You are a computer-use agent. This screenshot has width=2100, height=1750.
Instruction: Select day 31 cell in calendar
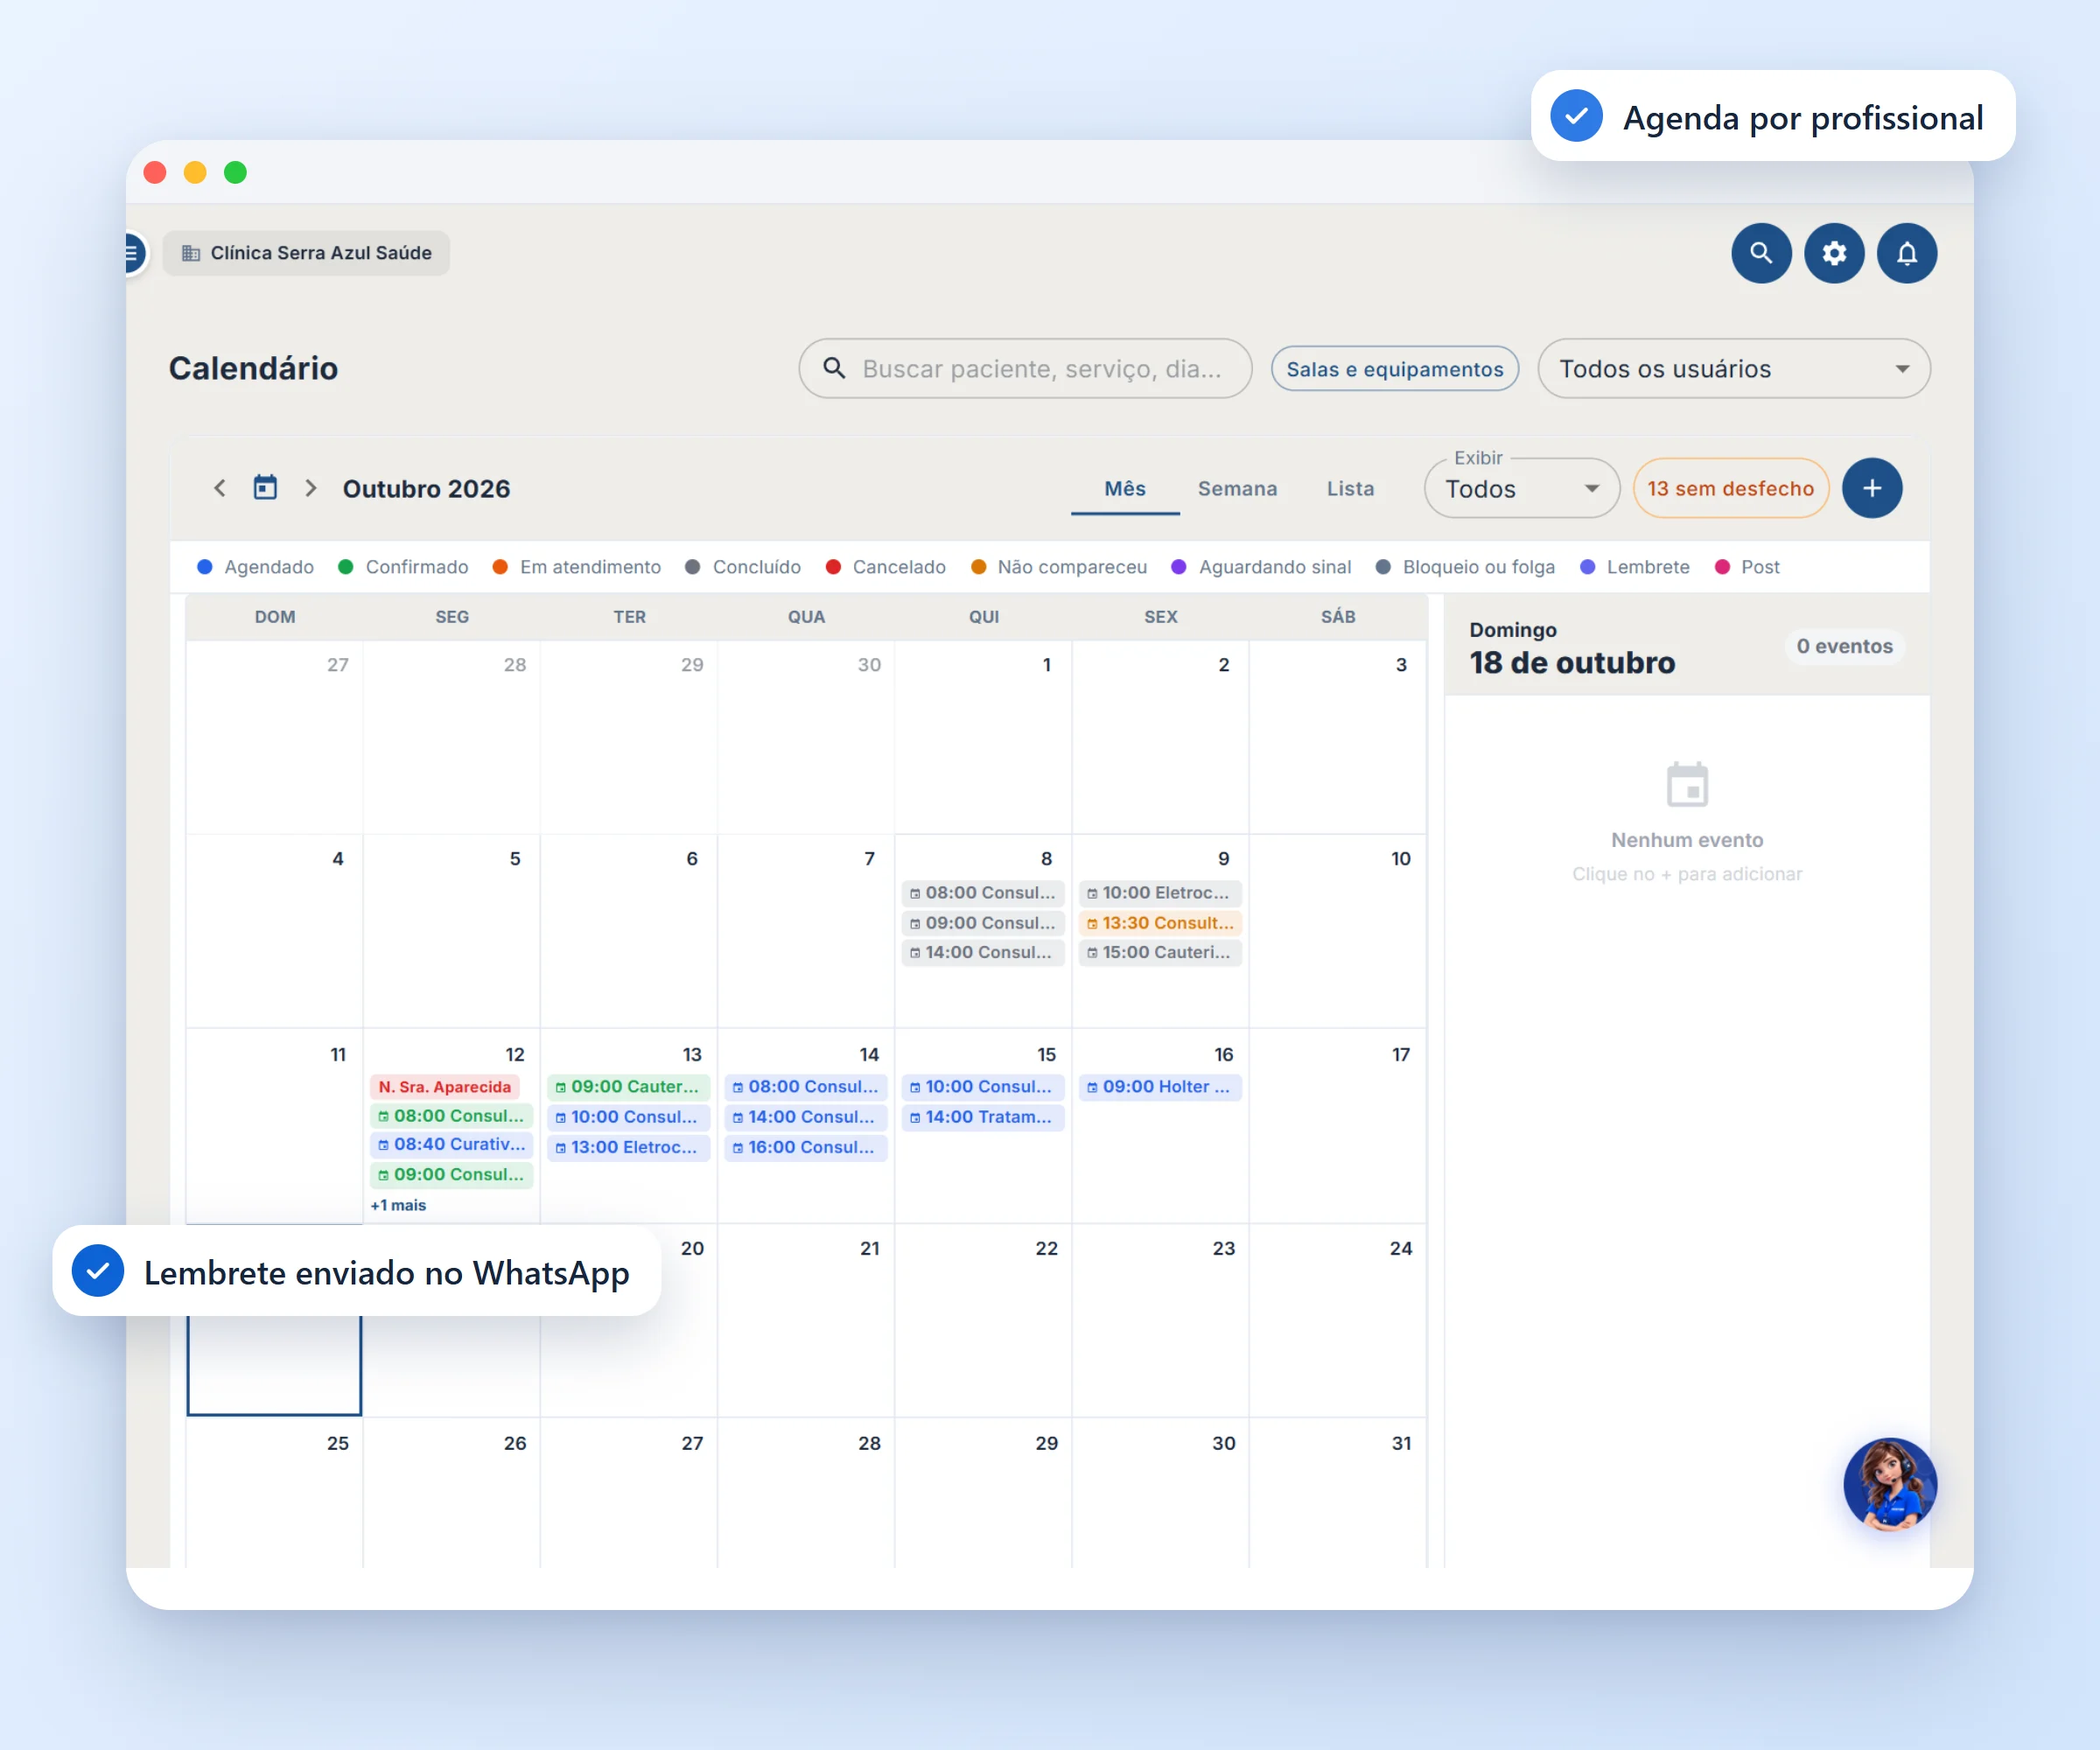(x=1338, y=1492)
